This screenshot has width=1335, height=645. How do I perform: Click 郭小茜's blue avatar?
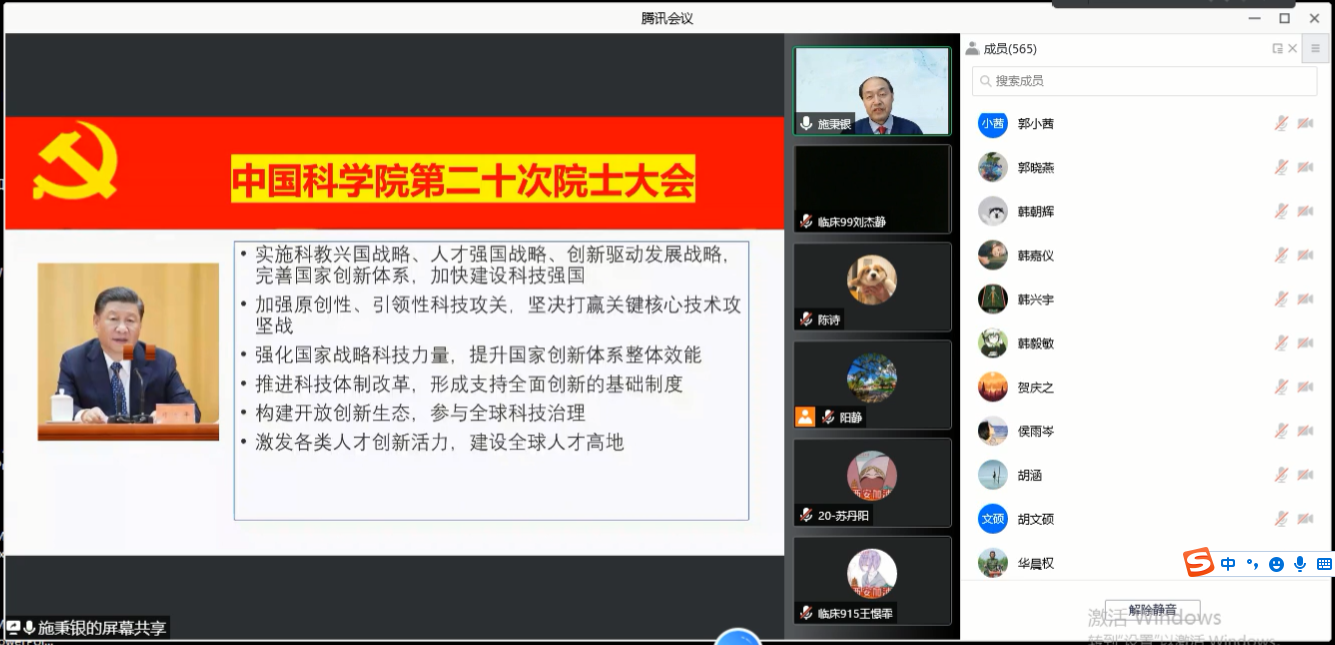point(993,124)
